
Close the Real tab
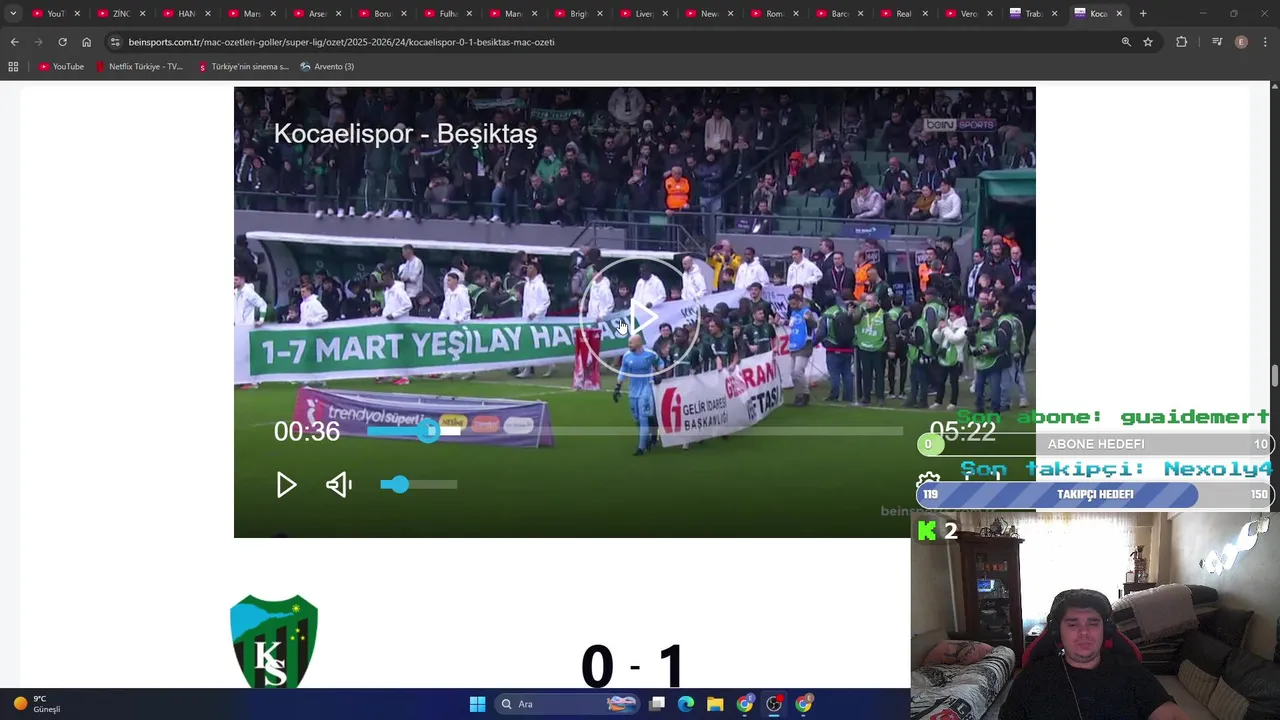tap(925, 13)
